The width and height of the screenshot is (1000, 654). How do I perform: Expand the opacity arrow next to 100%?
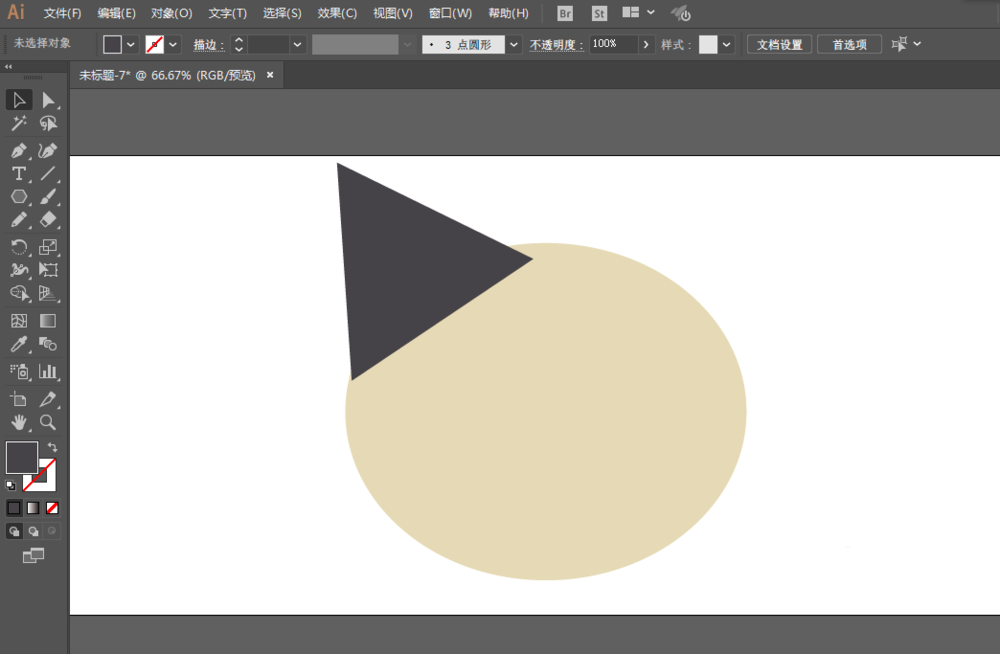646,45
